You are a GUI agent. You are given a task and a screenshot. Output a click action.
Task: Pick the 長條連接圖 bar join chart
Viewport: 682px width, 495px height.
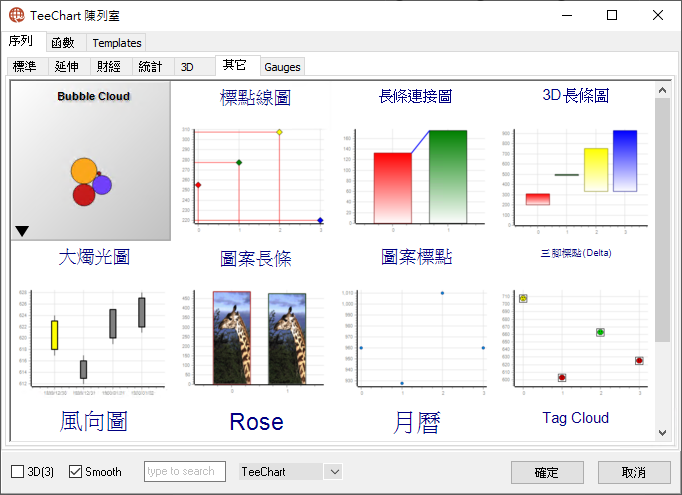coord(415,161)
